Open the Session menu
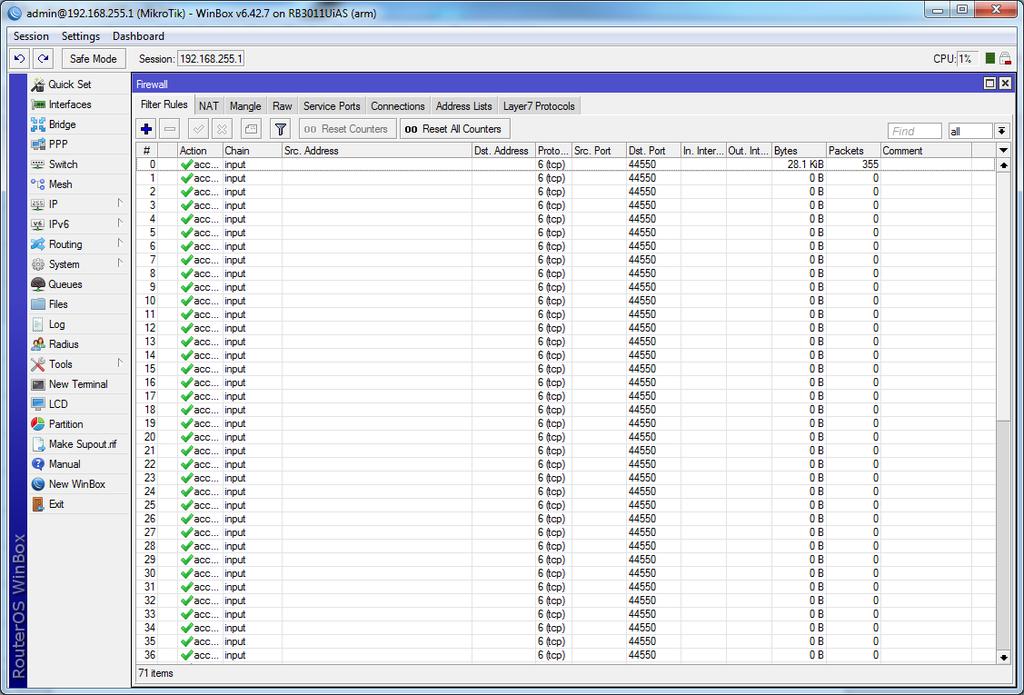This screenshot has height=695, width=1024. click(31, 37)
